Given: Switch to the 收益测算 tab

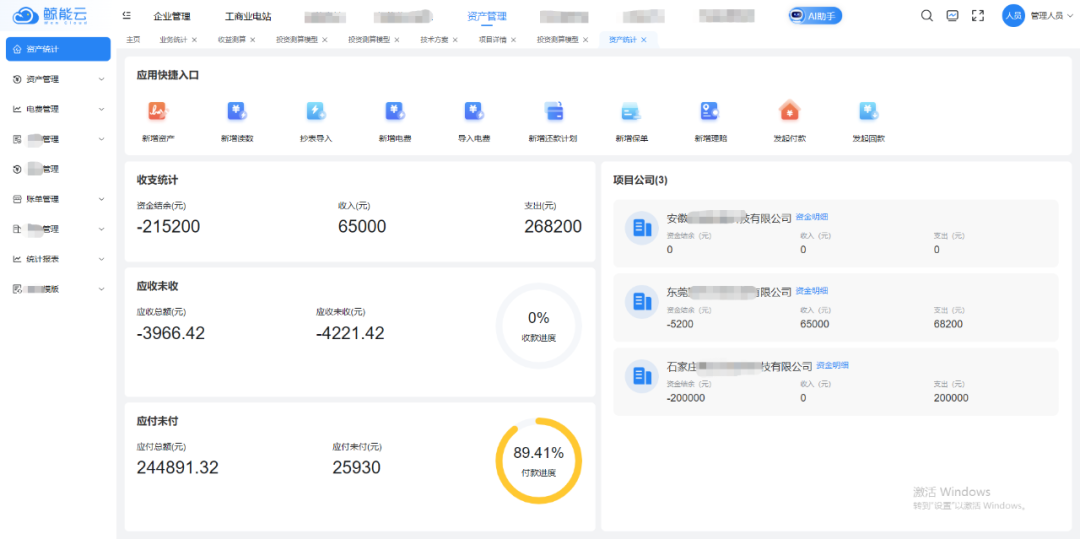Looking at the screenshot, I should click(x=231, y=40).
